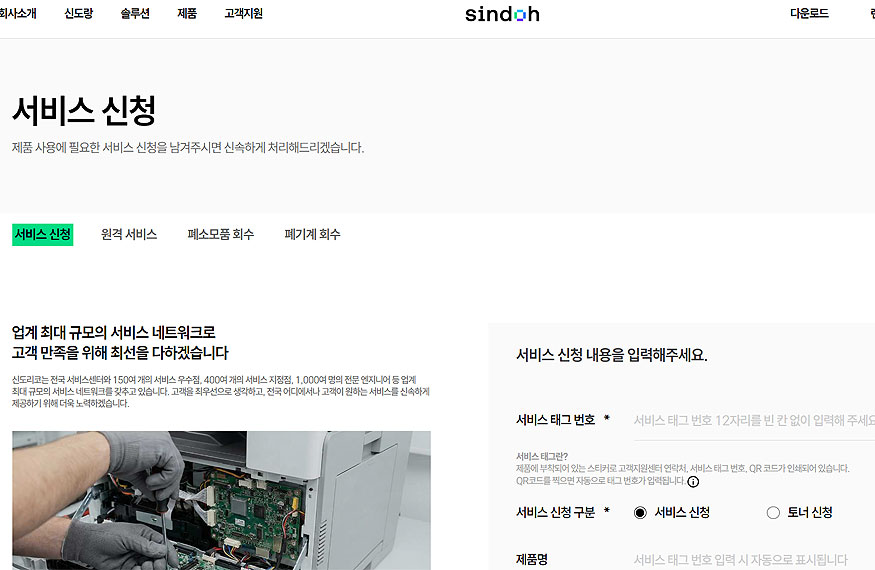Open the 제품 menu
The height and width of the screenshot is (570, 875).
[x=187, y=13]
